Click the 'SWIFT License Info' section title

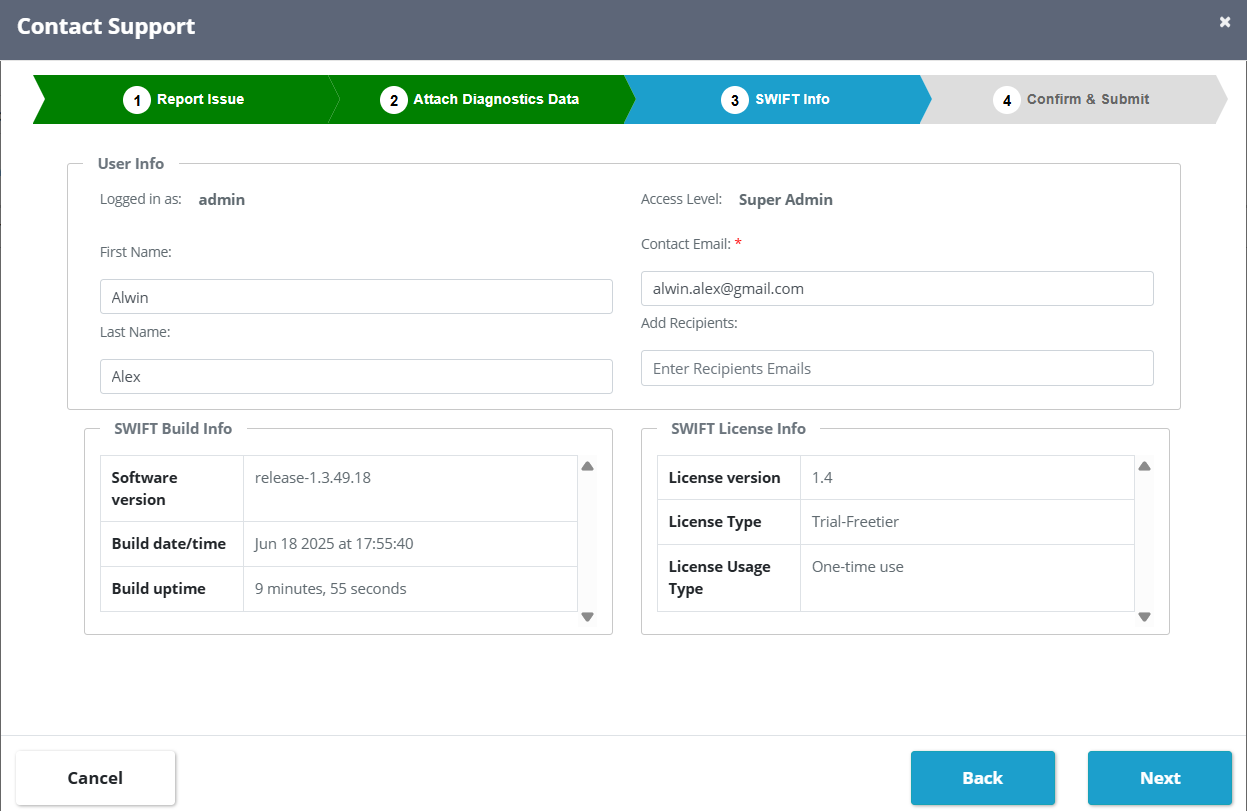coord(738,428)
